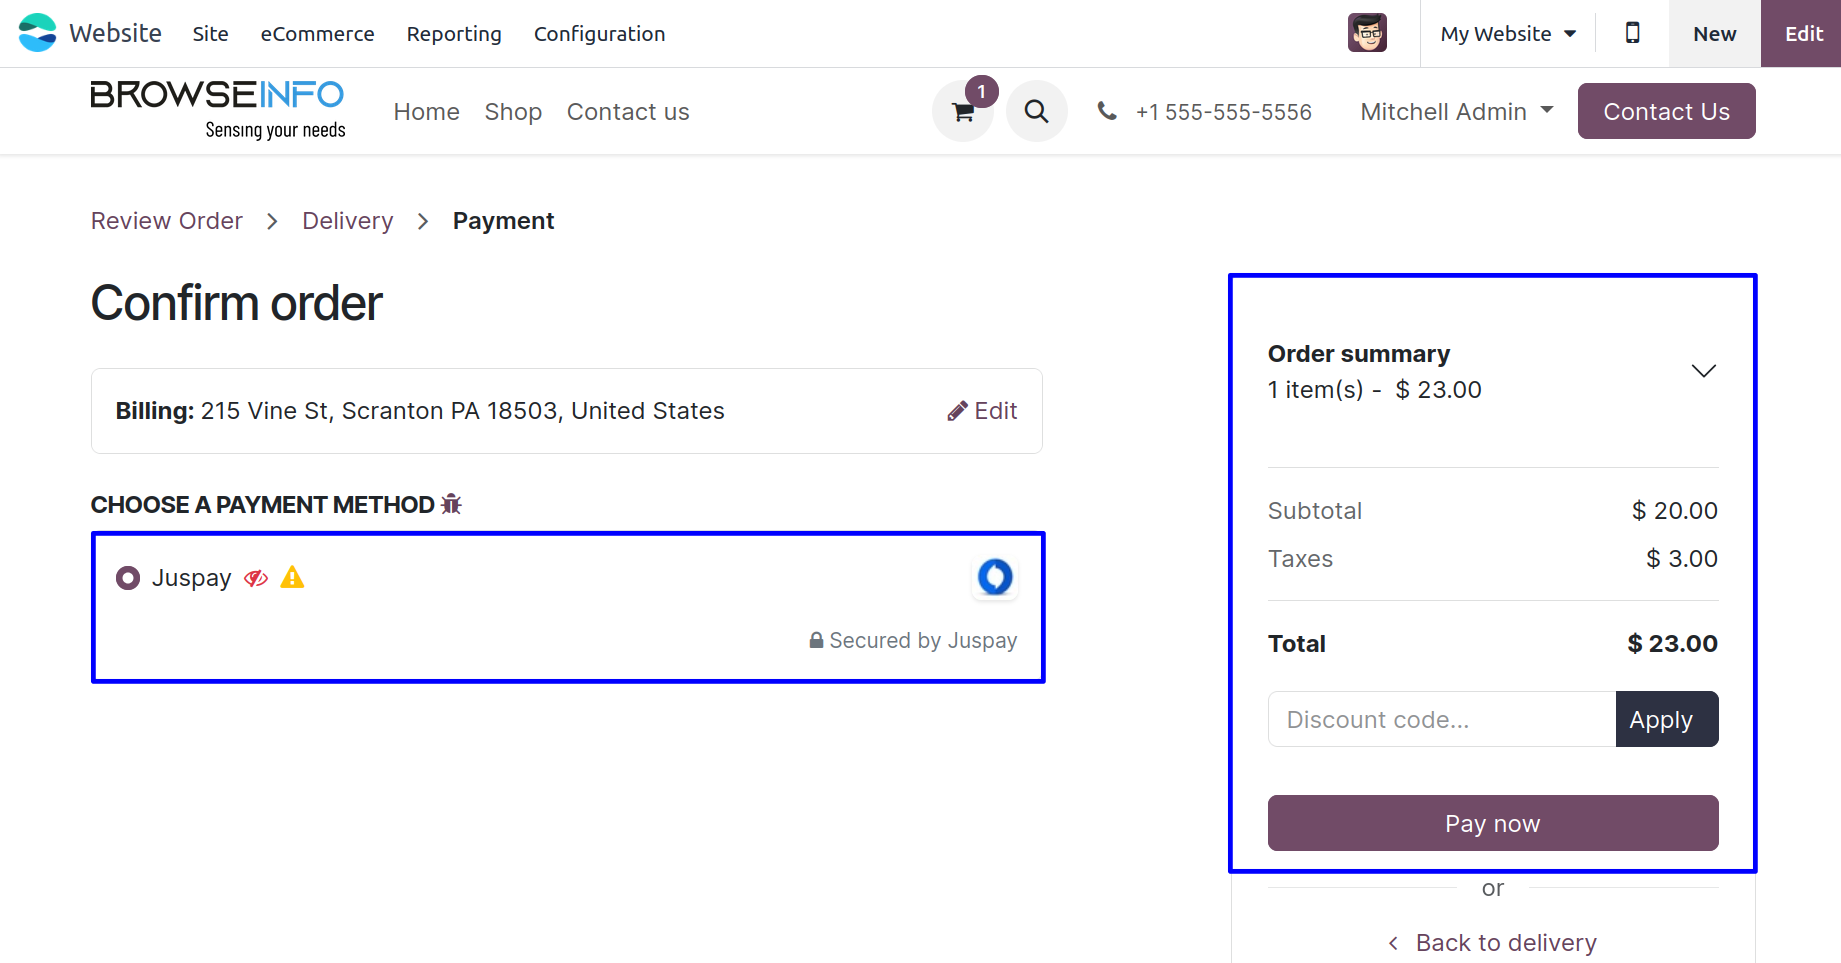Open the Configuration menu
The width and height of the screenshot is (1841, 963).
pyautogui.click(x=599, y=33)
